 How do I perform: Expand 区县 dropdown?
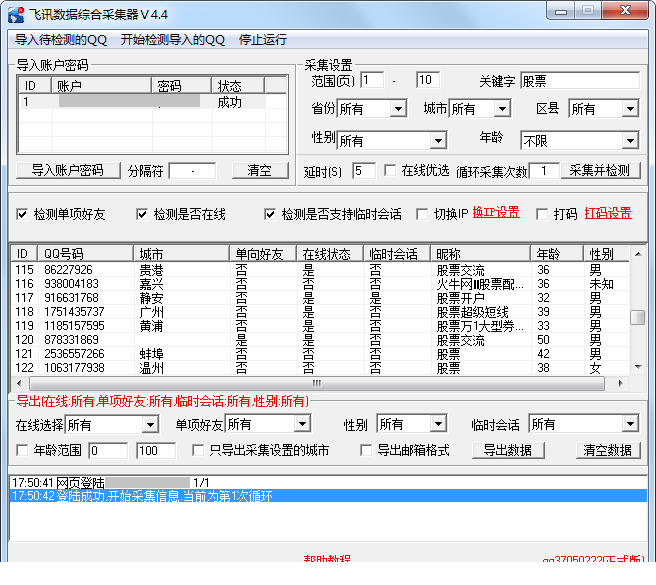coord(630,109)
